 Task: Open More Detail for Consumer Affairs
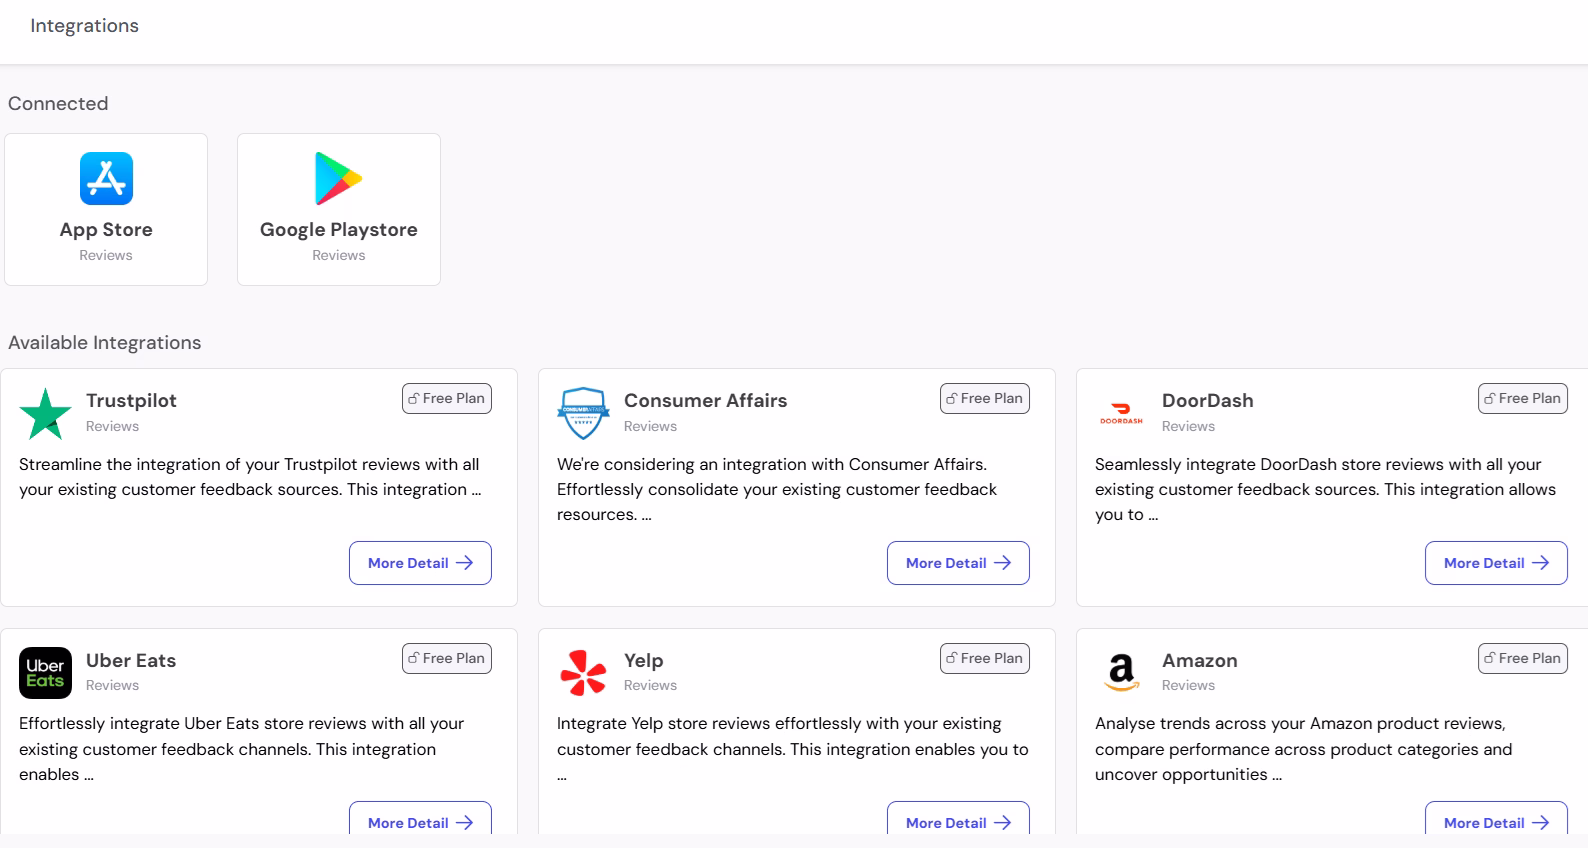958,563
